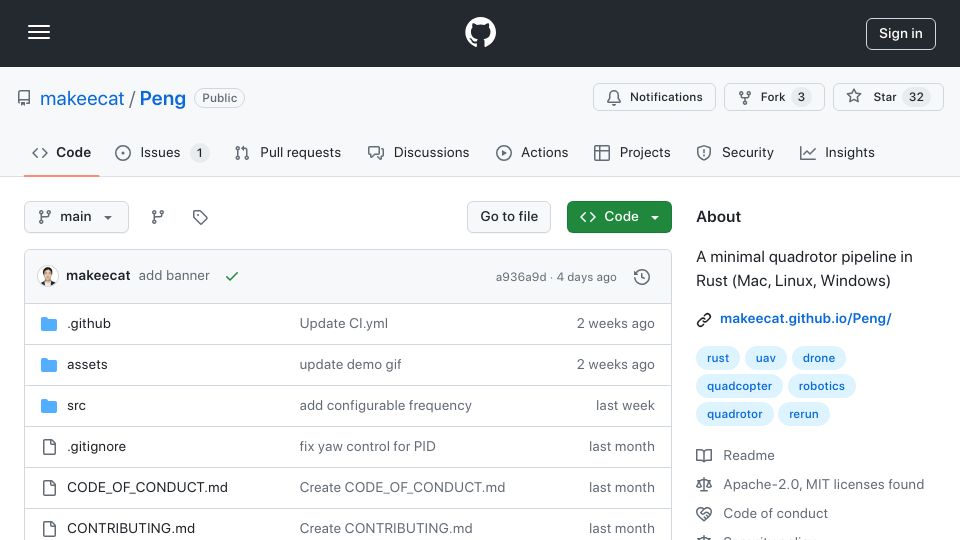Open the makeecat owner profile link
Viewport: 960px width, 540px height.
point(82,99)
